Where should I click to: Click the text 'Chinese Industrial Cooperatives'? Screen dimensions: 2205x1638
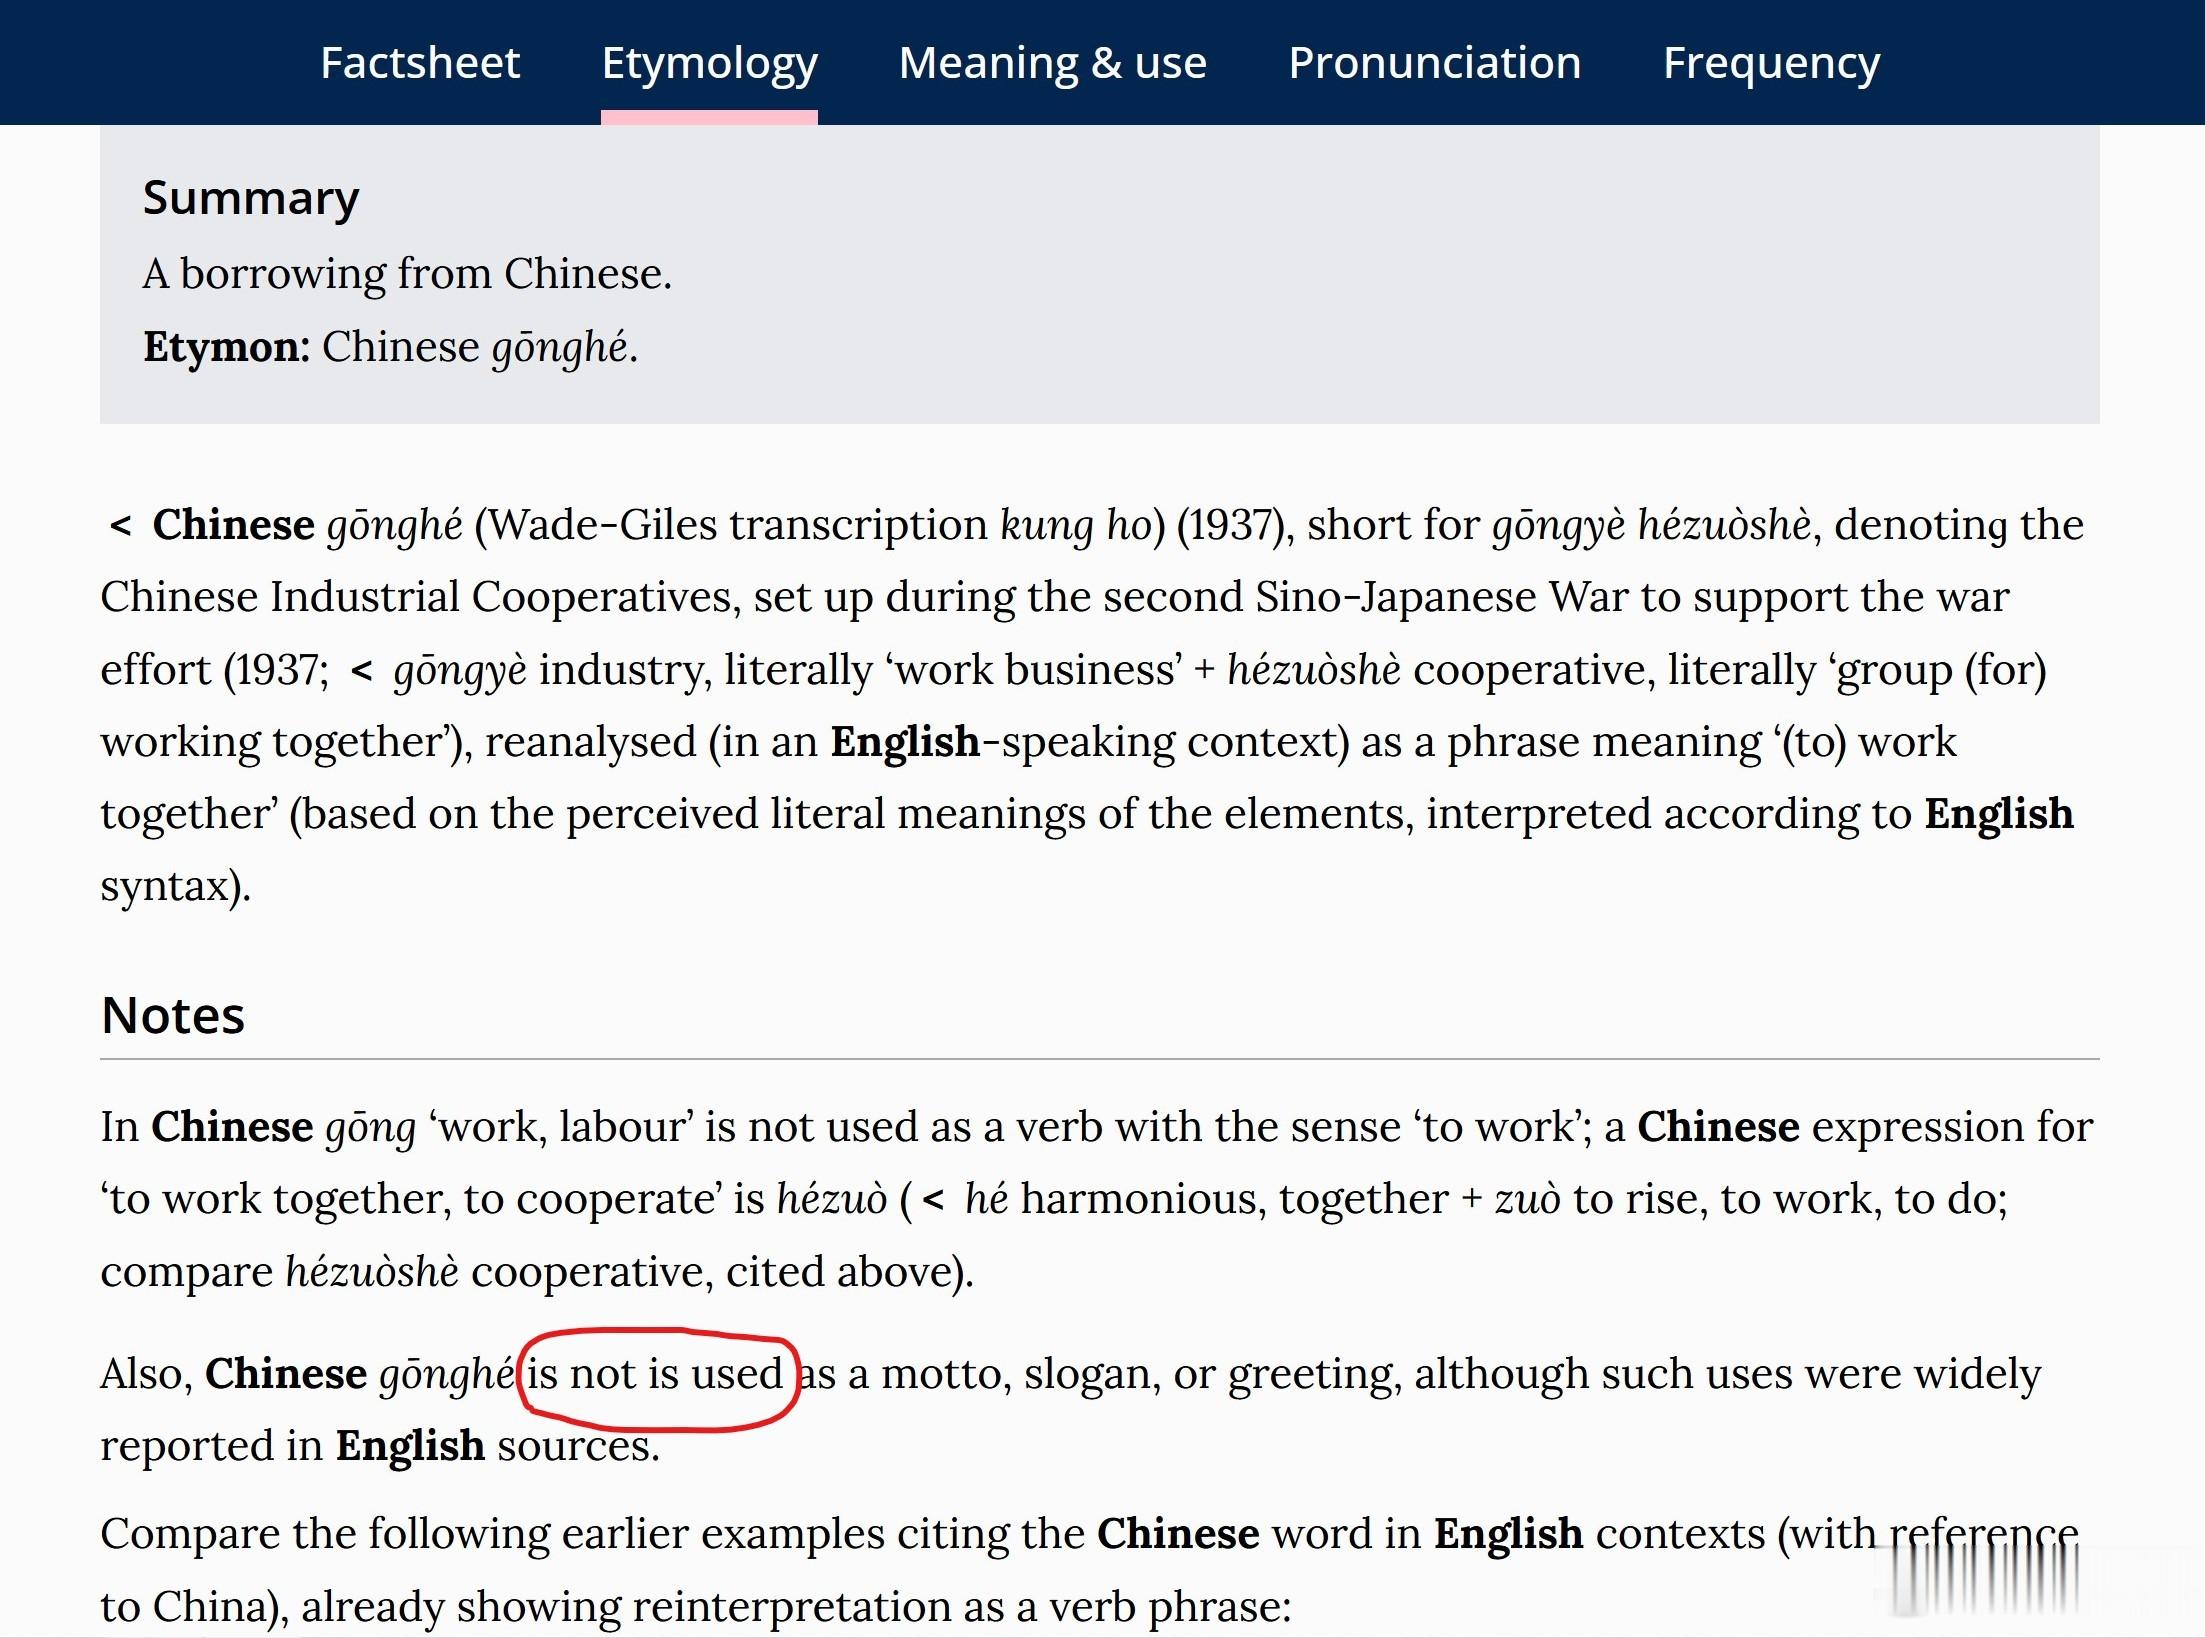pyautogui.click(x=420, y=598)
